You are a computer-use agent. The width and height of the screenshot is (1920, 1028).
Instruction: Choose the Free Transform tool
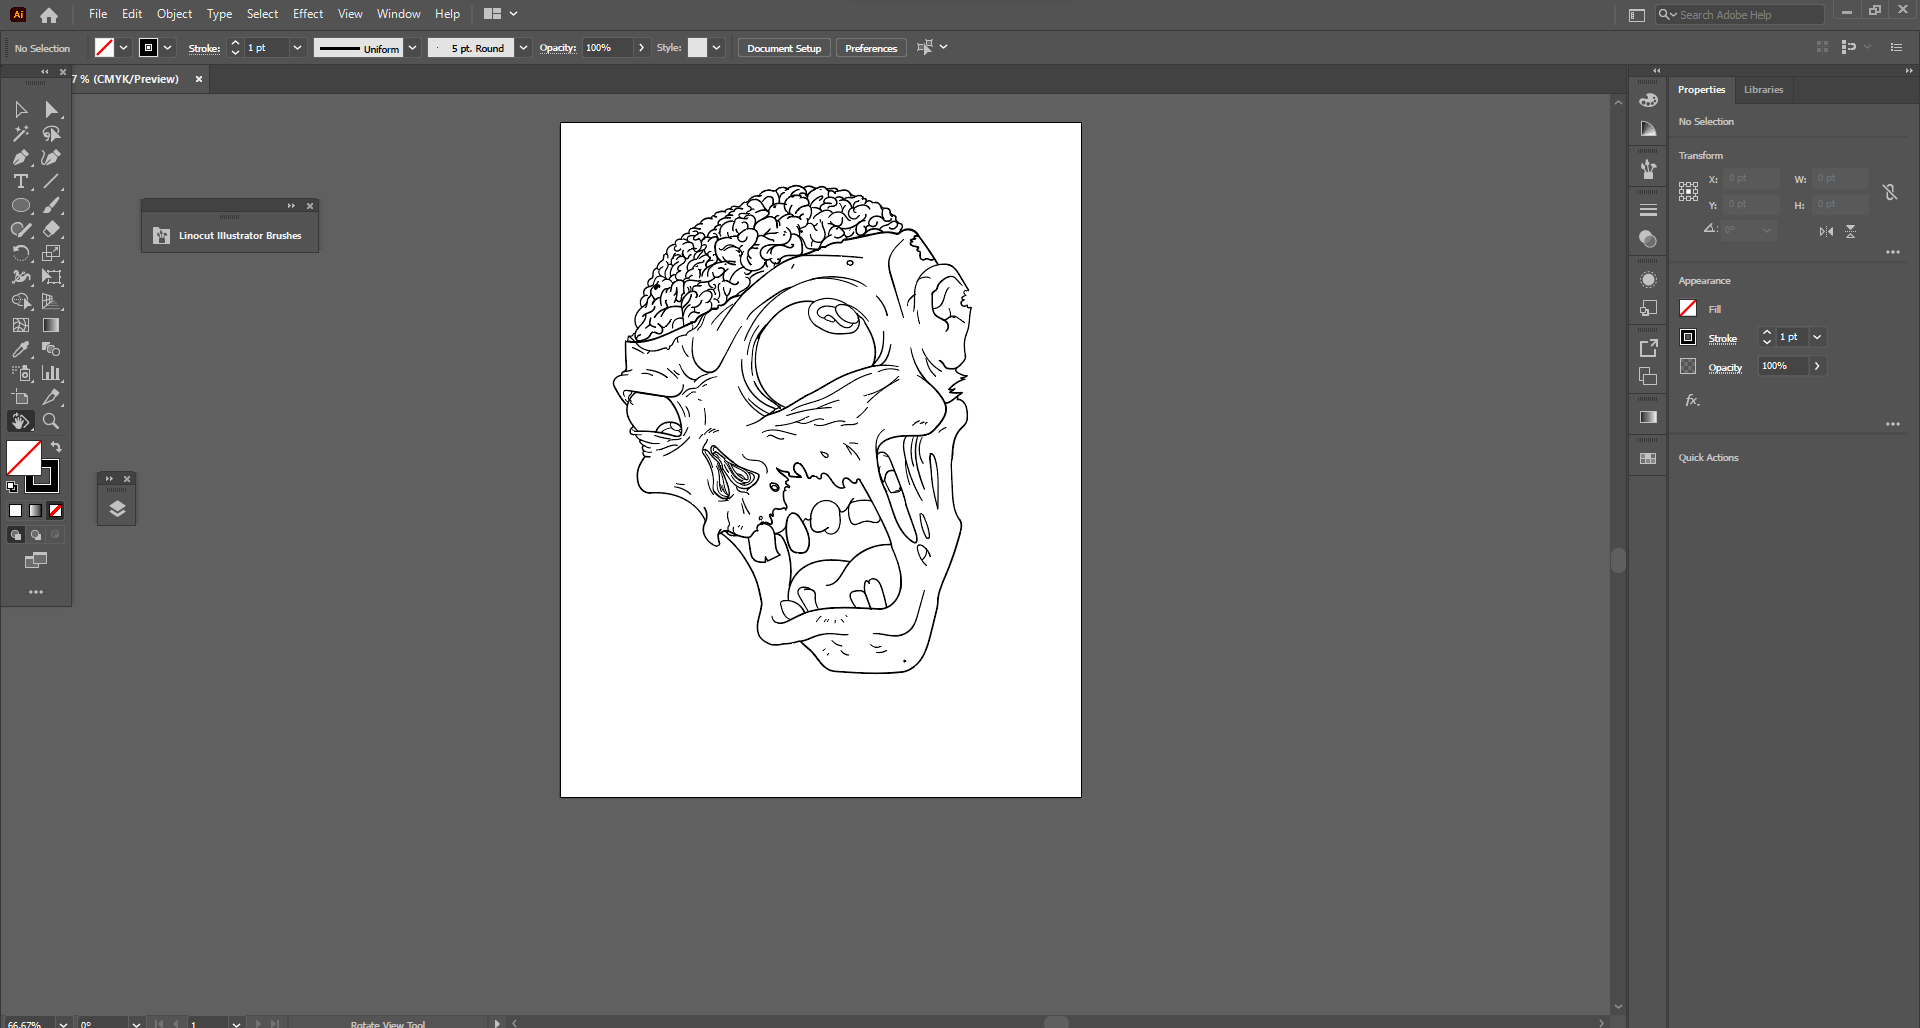(51, 277)
